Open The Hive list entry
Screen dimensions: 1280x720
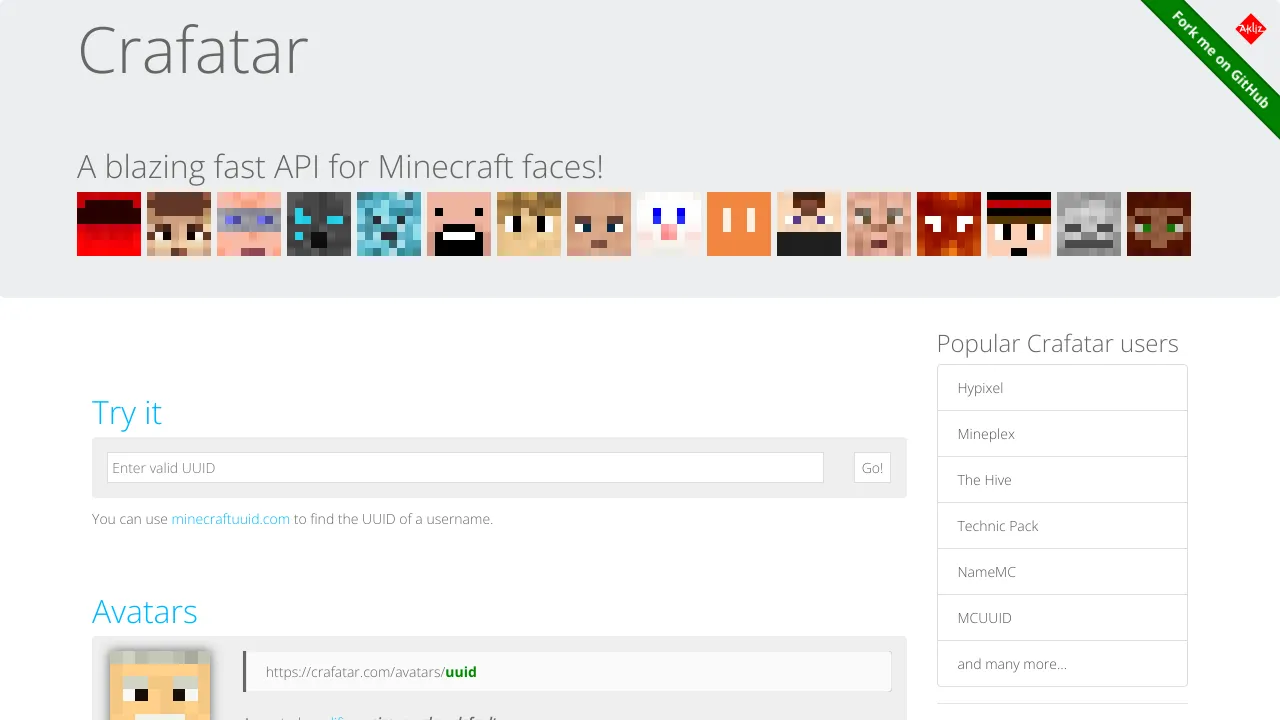tap(1062, 480)
